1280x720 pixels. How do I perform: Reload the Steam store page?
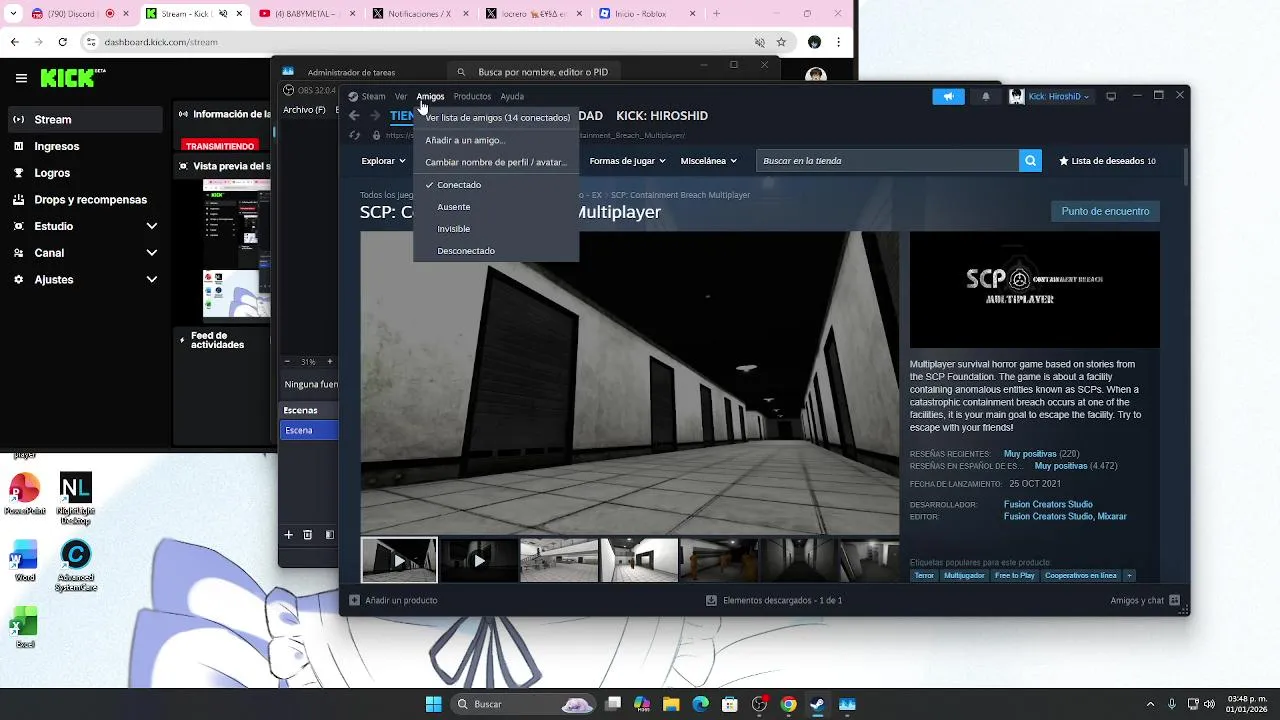point(354,135)
